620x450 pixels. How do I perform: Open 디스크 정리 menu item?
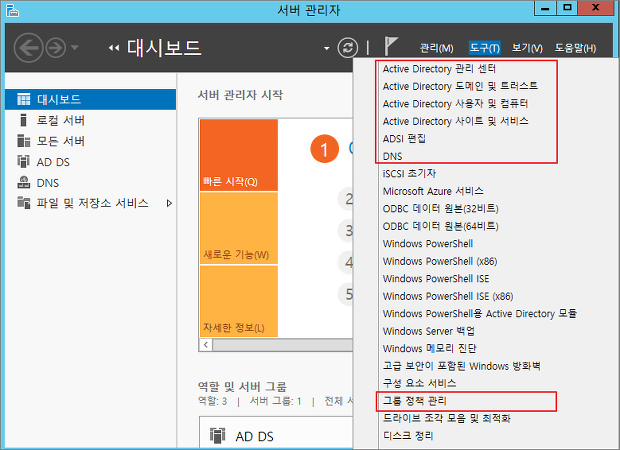[x=408, y=436]
